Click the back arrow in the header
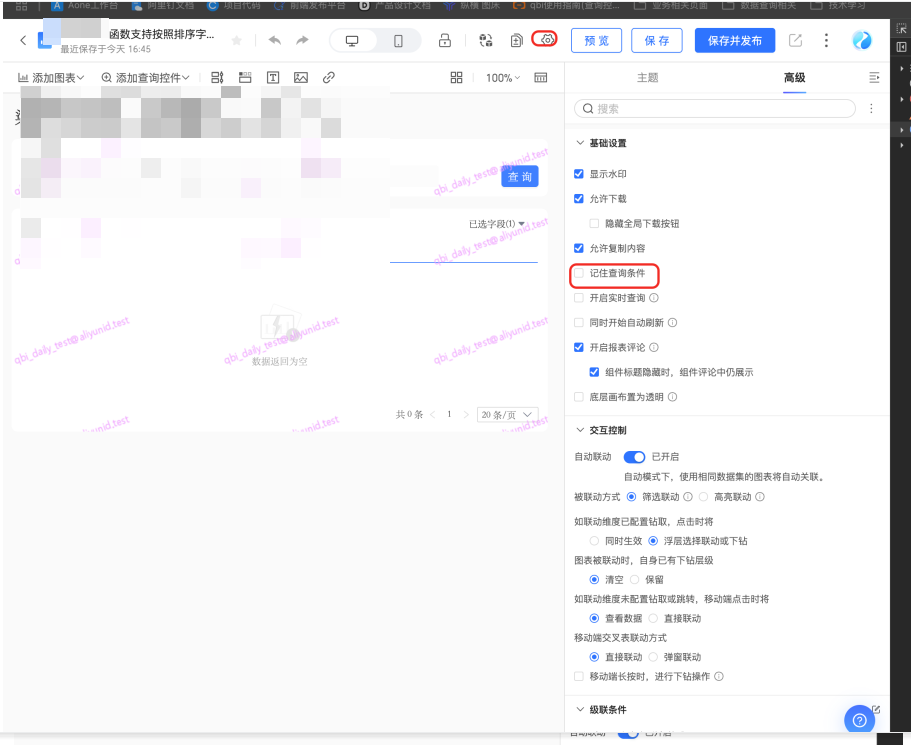Image resolution: width=911 pixels, height=745 pixels. tap(23, 40)
